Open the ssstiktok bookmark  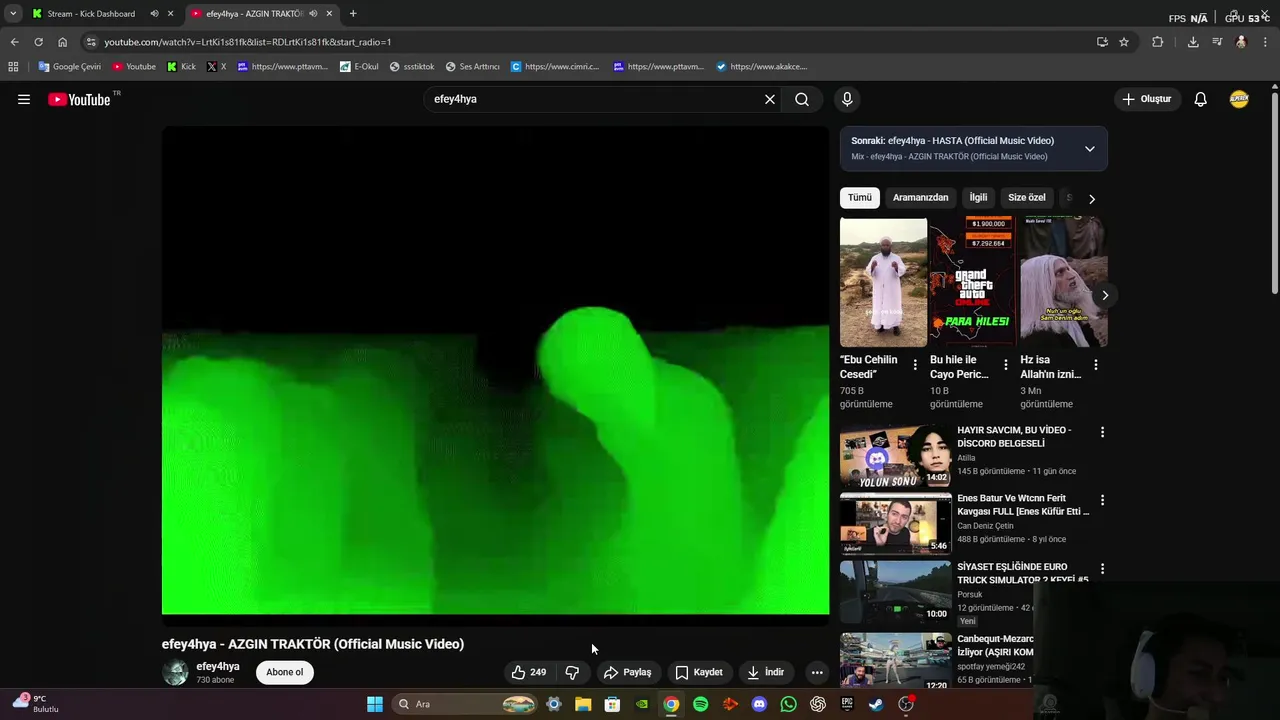[x=412, y=67]
